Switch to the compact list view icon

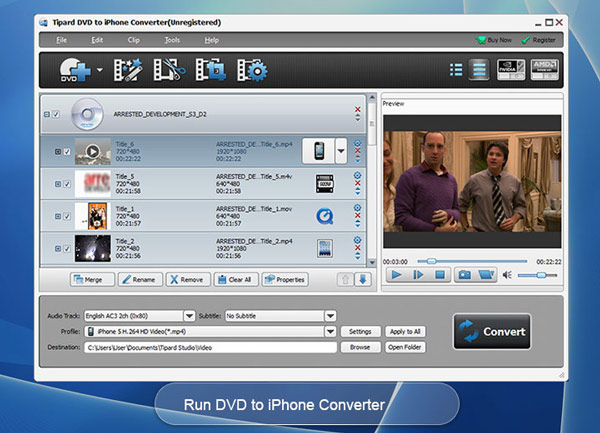pyautogui.click(x=456, y=70)
